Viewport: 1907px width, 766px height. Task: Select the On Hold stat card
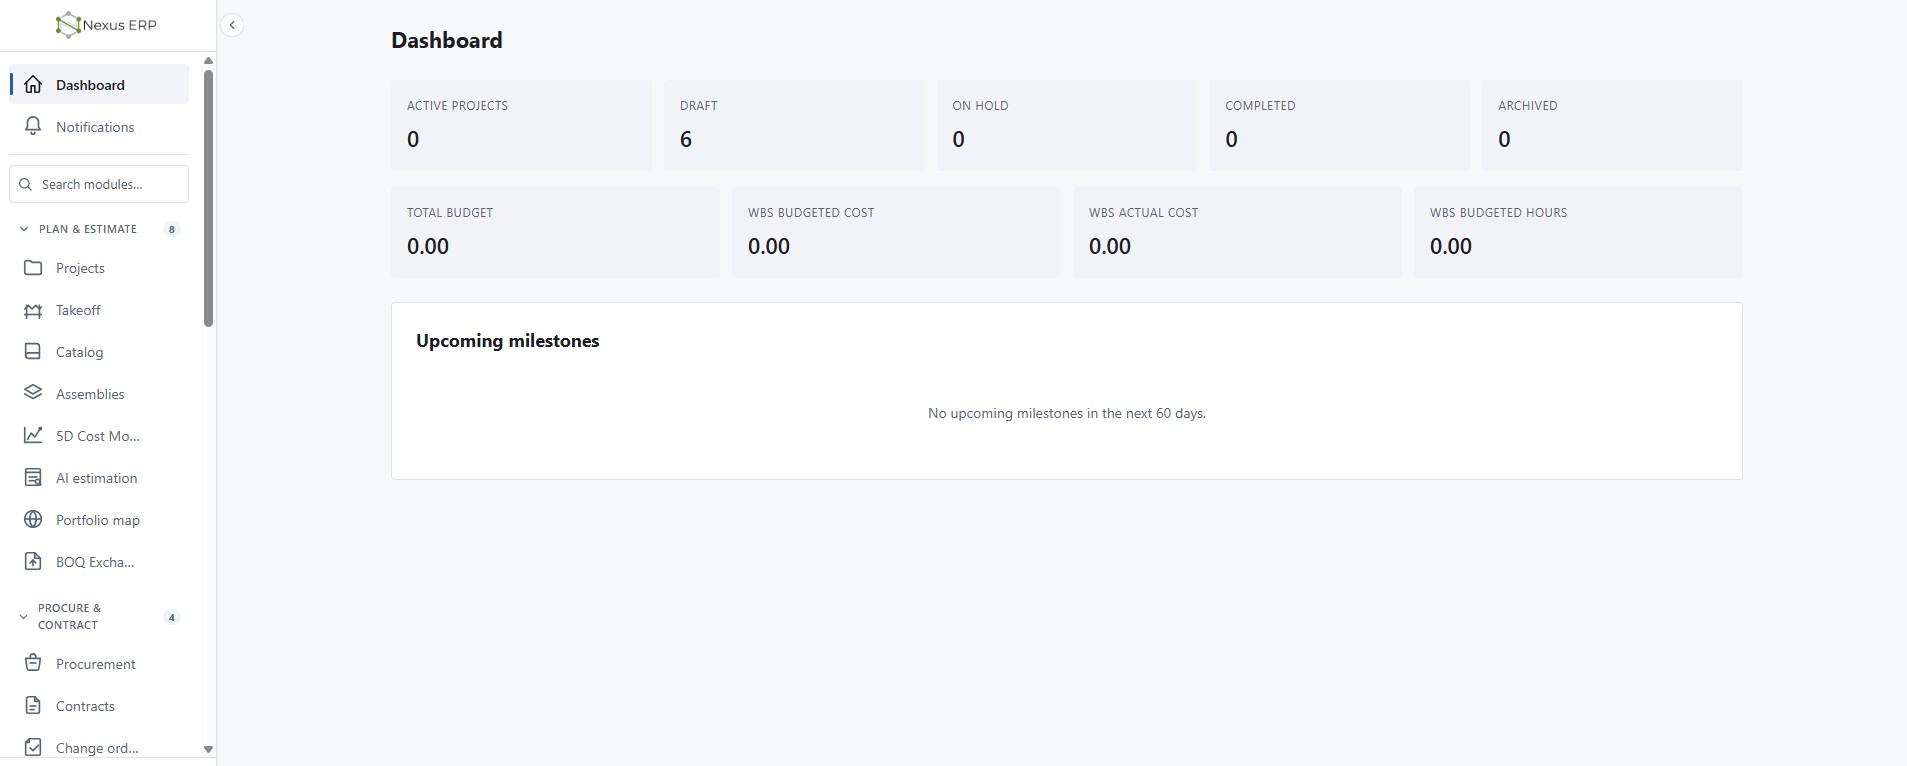click(x=1066, y=125)
